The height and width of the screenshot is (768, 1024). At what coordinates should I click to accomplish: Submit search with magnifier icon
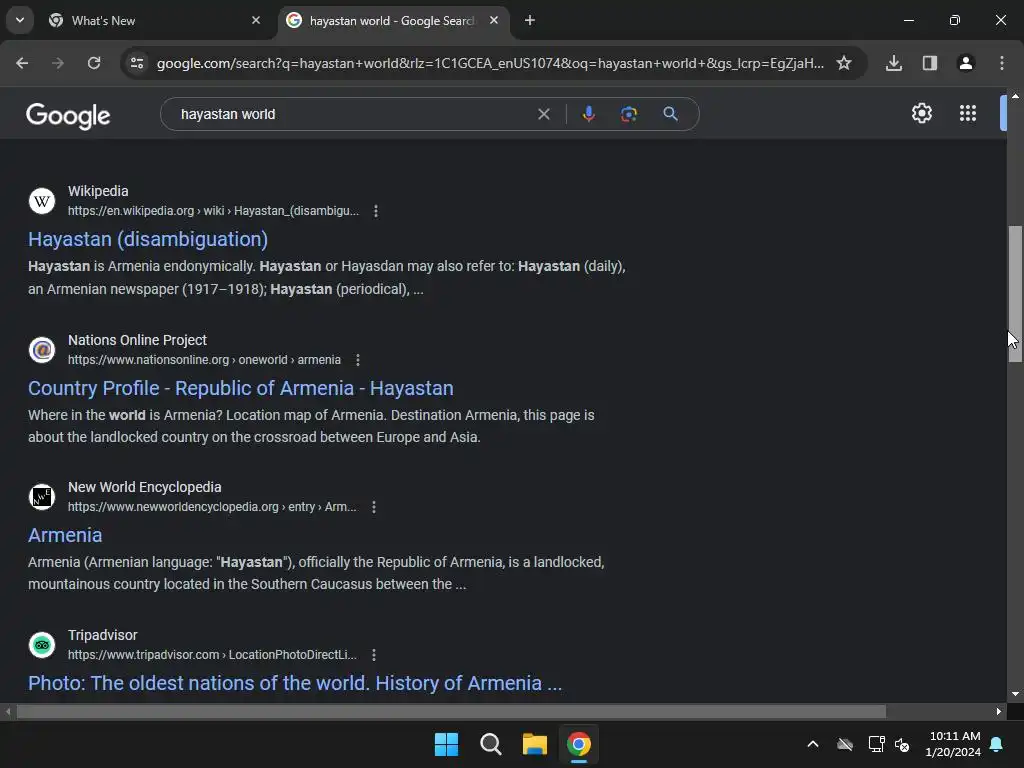(x=670, y=114)
